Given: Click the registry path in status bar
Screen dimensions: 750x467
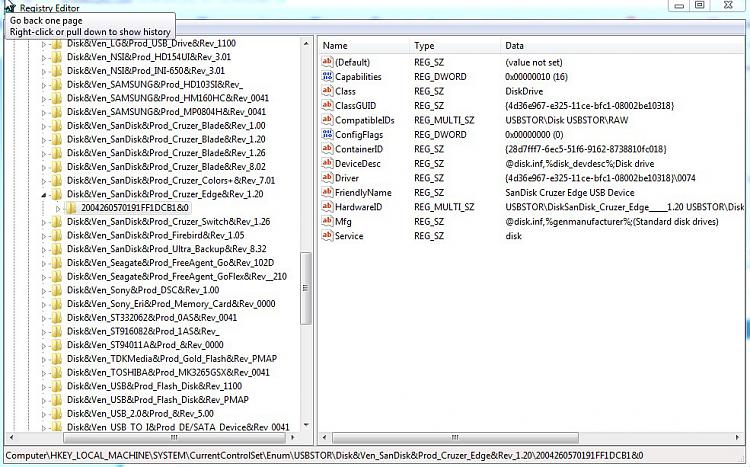Looking at the screenshot, I should pos(324,456).
